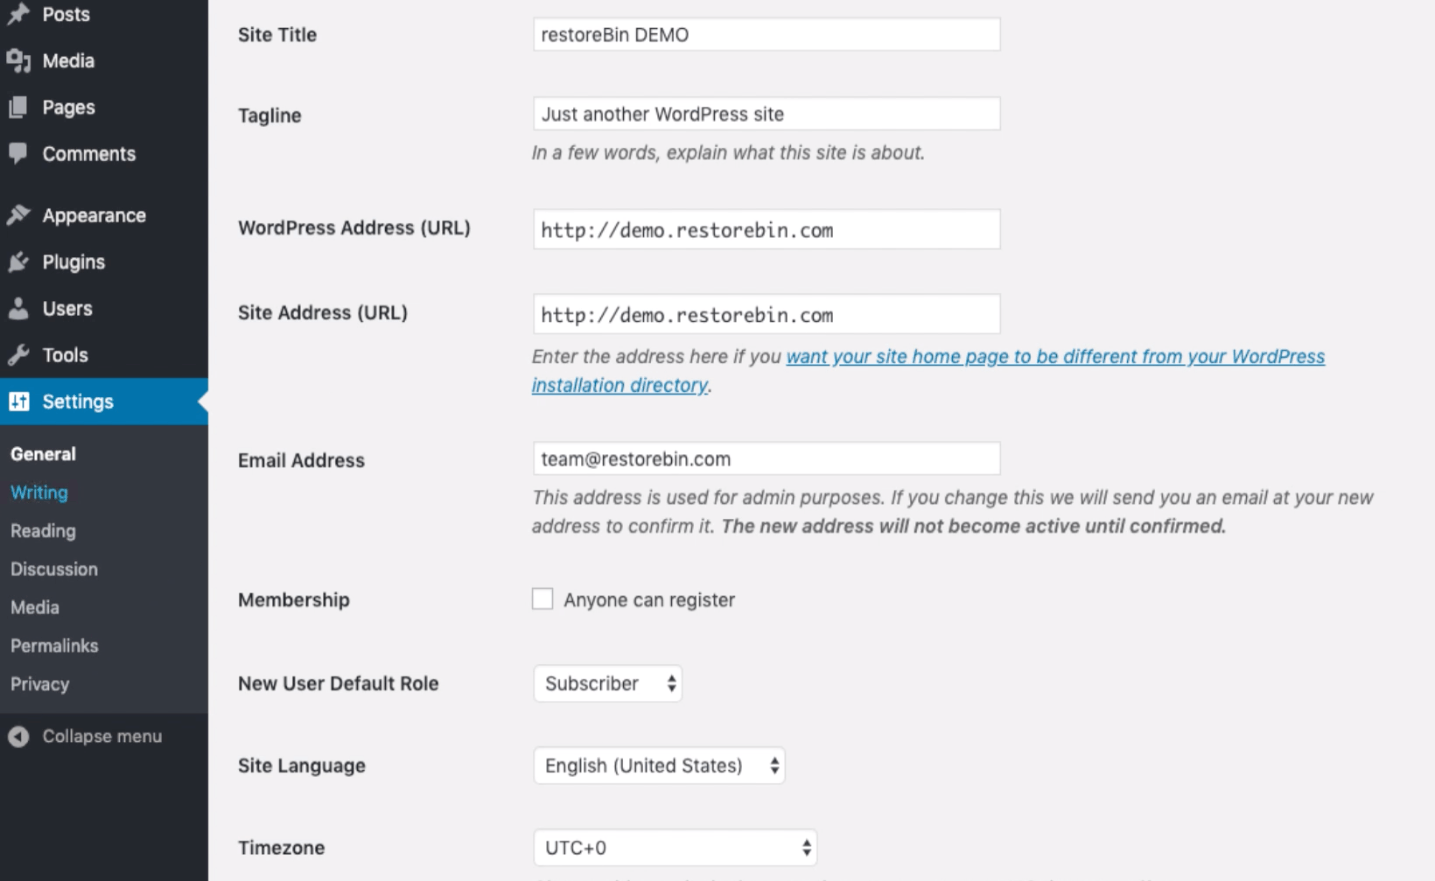
Task: Click 'In a few words' tagline description
Action: pos(728,153)
